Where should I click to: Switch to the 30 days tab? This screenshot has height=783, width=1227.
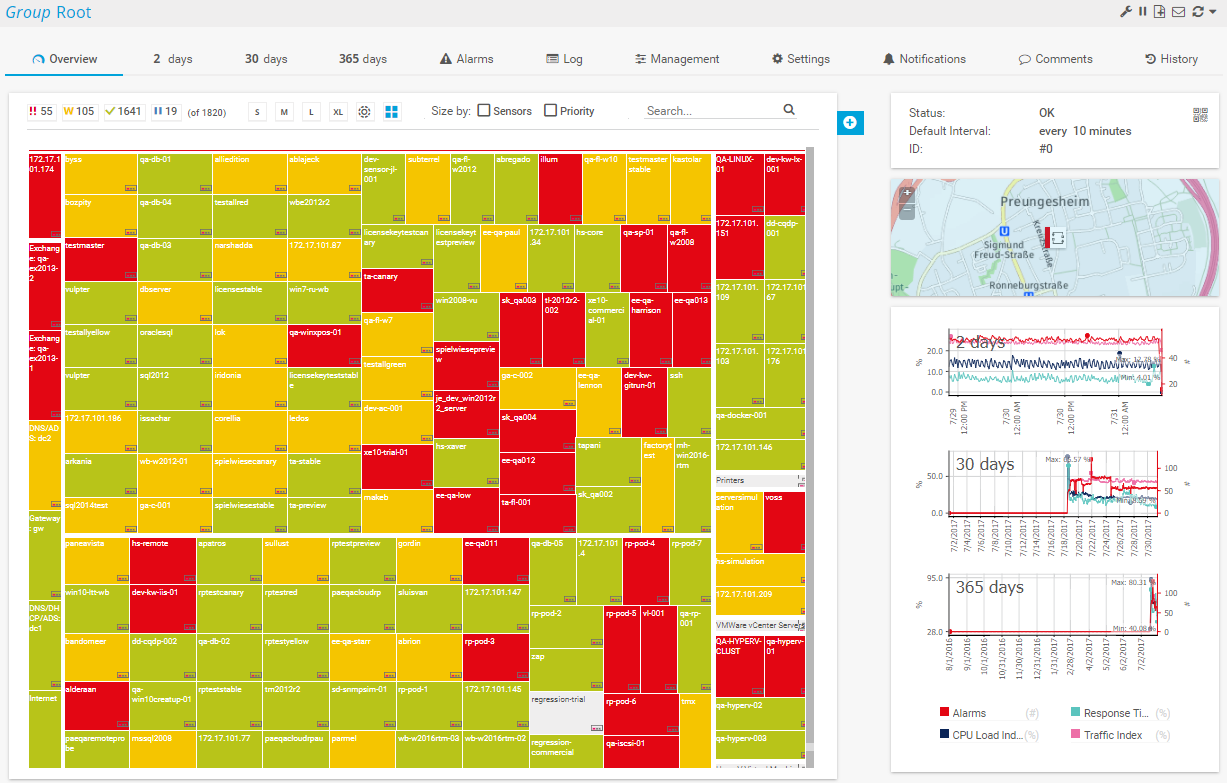(266, 59)
